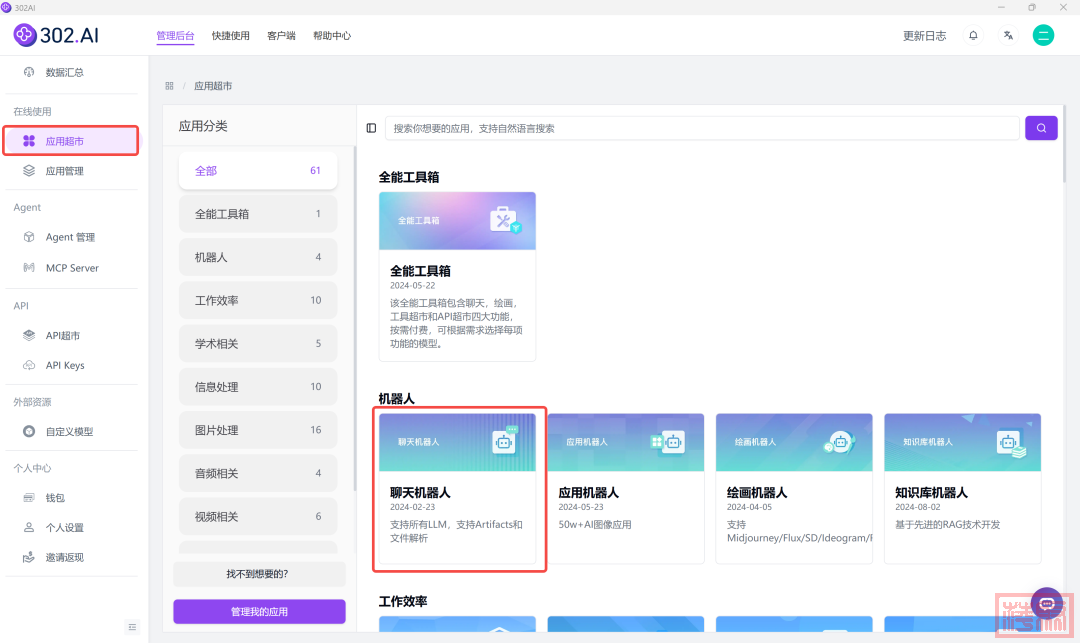This screenshot has width=1080, height=643.
Task: Select the 信息处理 category filter
Action: coord(258,387)
